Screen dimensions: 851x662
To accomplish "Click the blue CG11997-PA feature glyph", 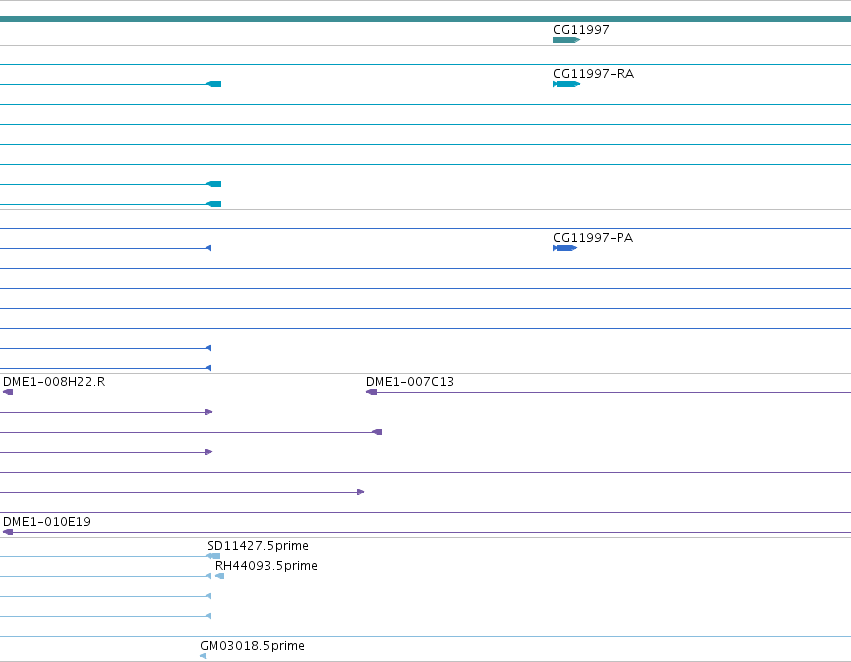I will pyautogui.click(x=564, y=248).
